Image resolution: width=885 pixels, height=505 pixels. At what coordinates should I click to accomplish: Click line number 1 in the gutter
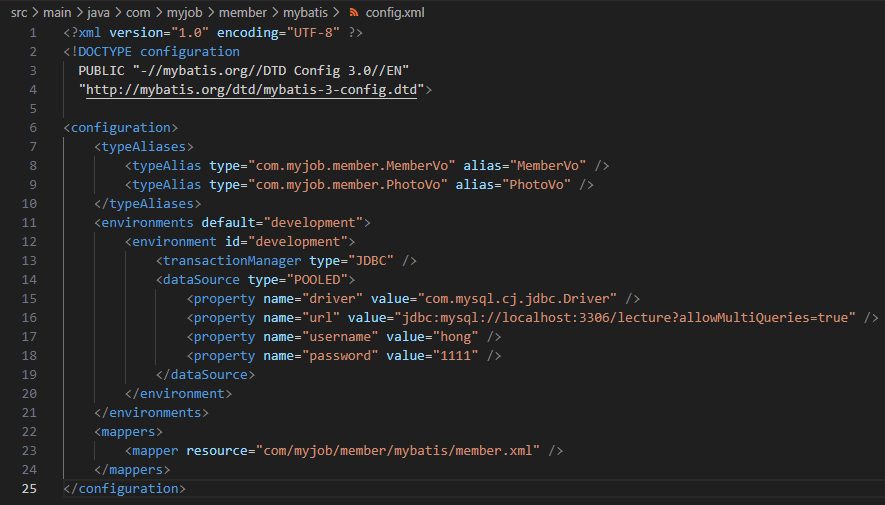click(x=33, y=33)
